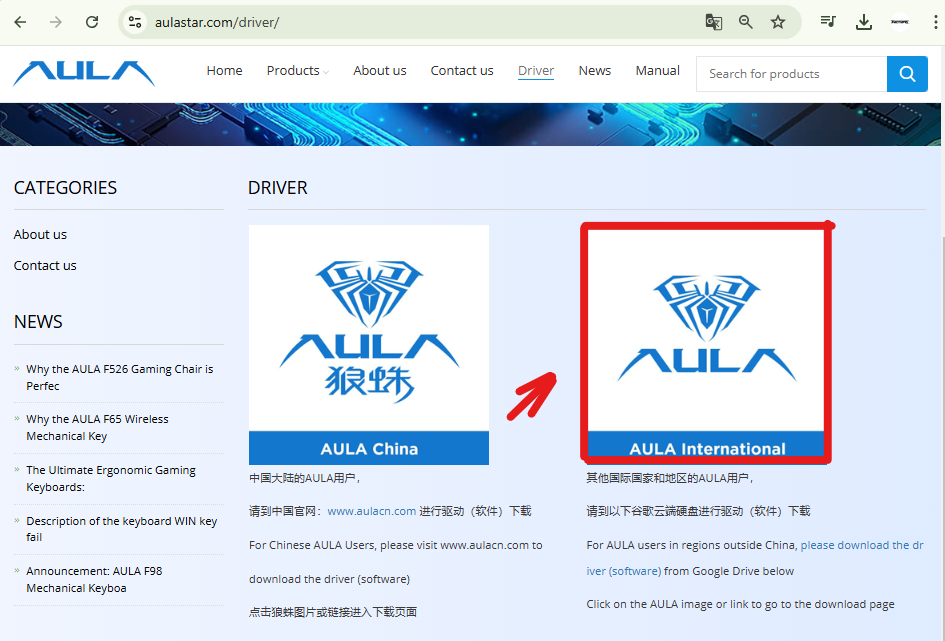Open the media control icon in toolbar
Image resolution: width=945 pixels, height=641 pixels.
tap(828, 22)
